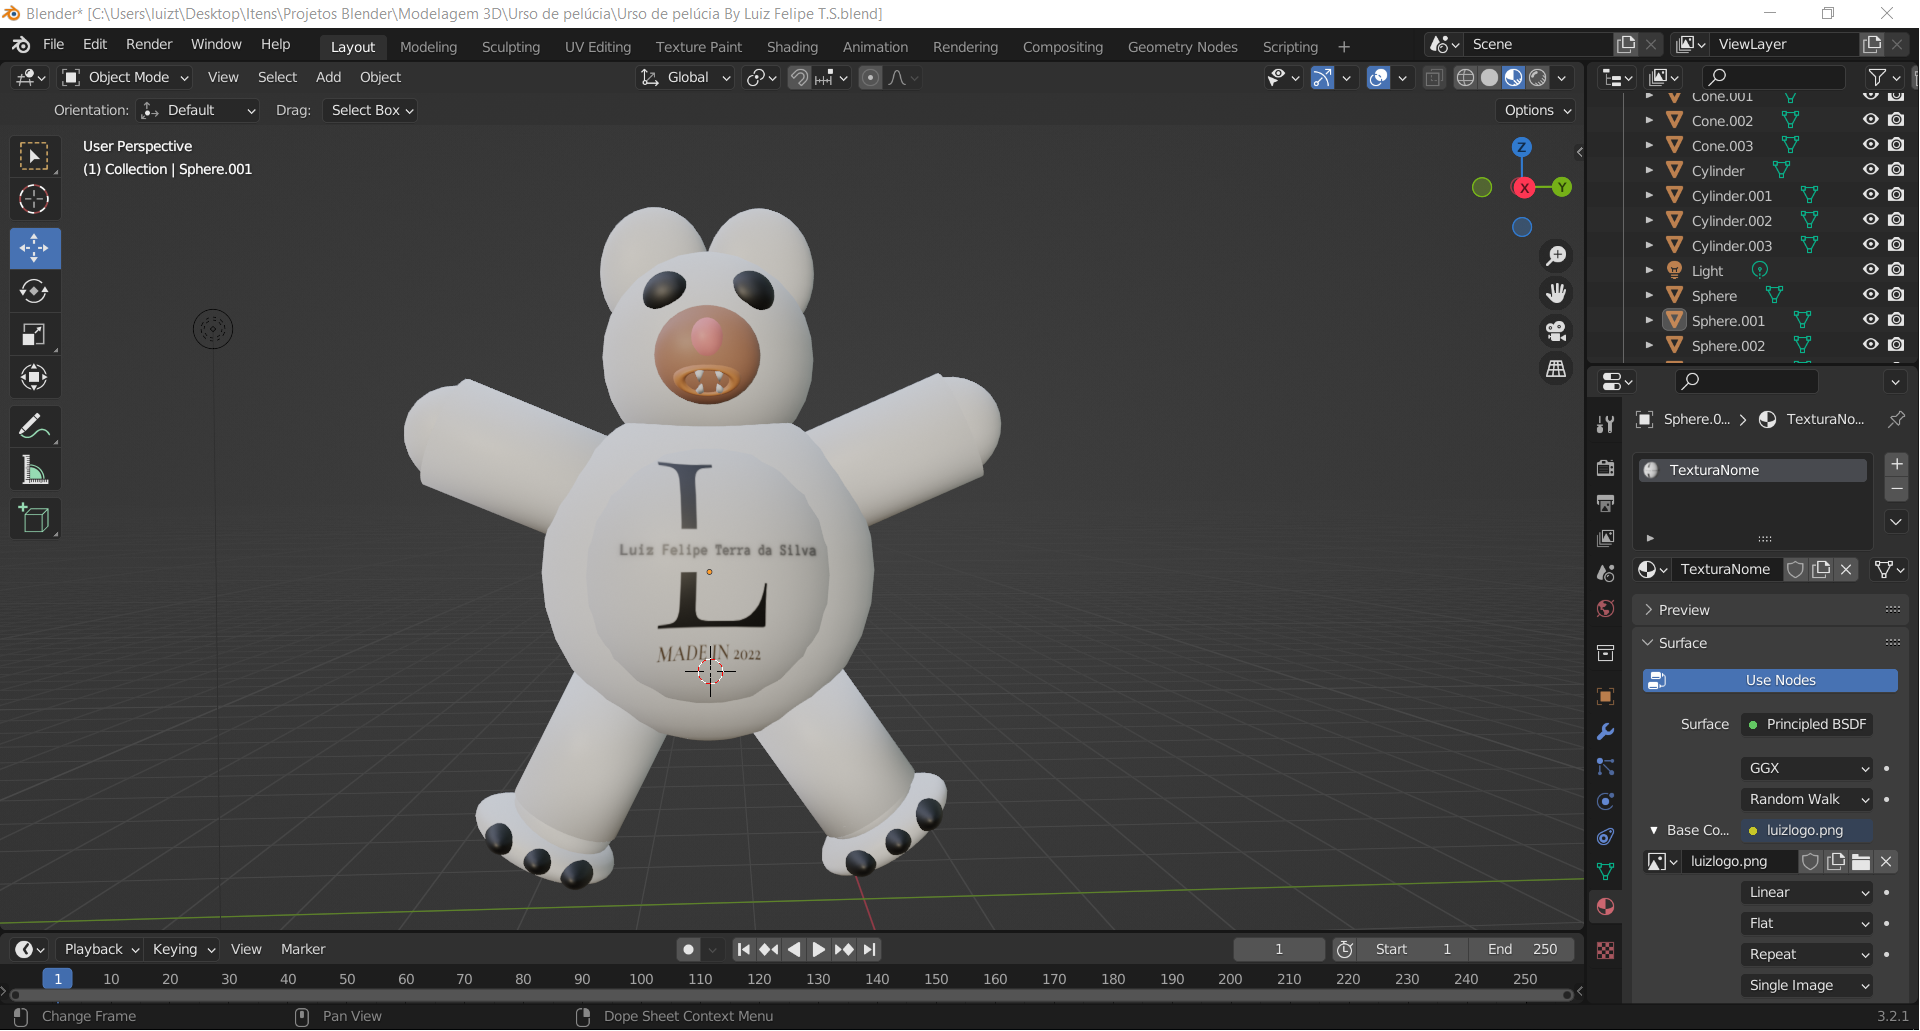Select the Rotate tool
This screenshot has width=1920, height=1031.
coord(34,291)
